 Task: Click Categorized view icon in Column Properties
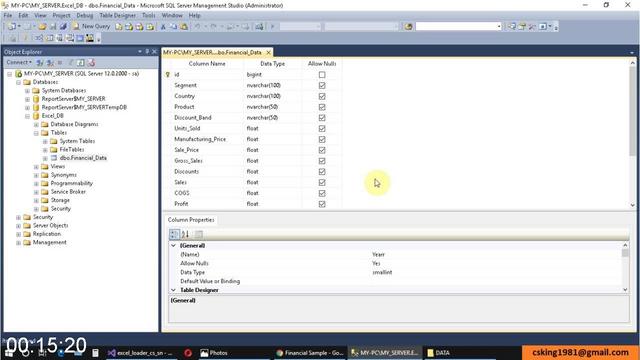[174, 234]
